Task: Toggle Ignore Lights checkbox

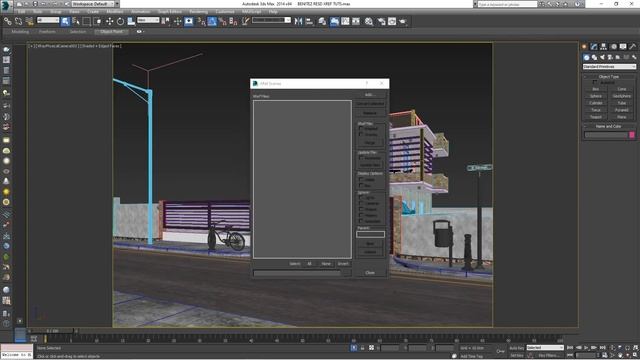Action: pyautogui.click(x=361, y=198)
